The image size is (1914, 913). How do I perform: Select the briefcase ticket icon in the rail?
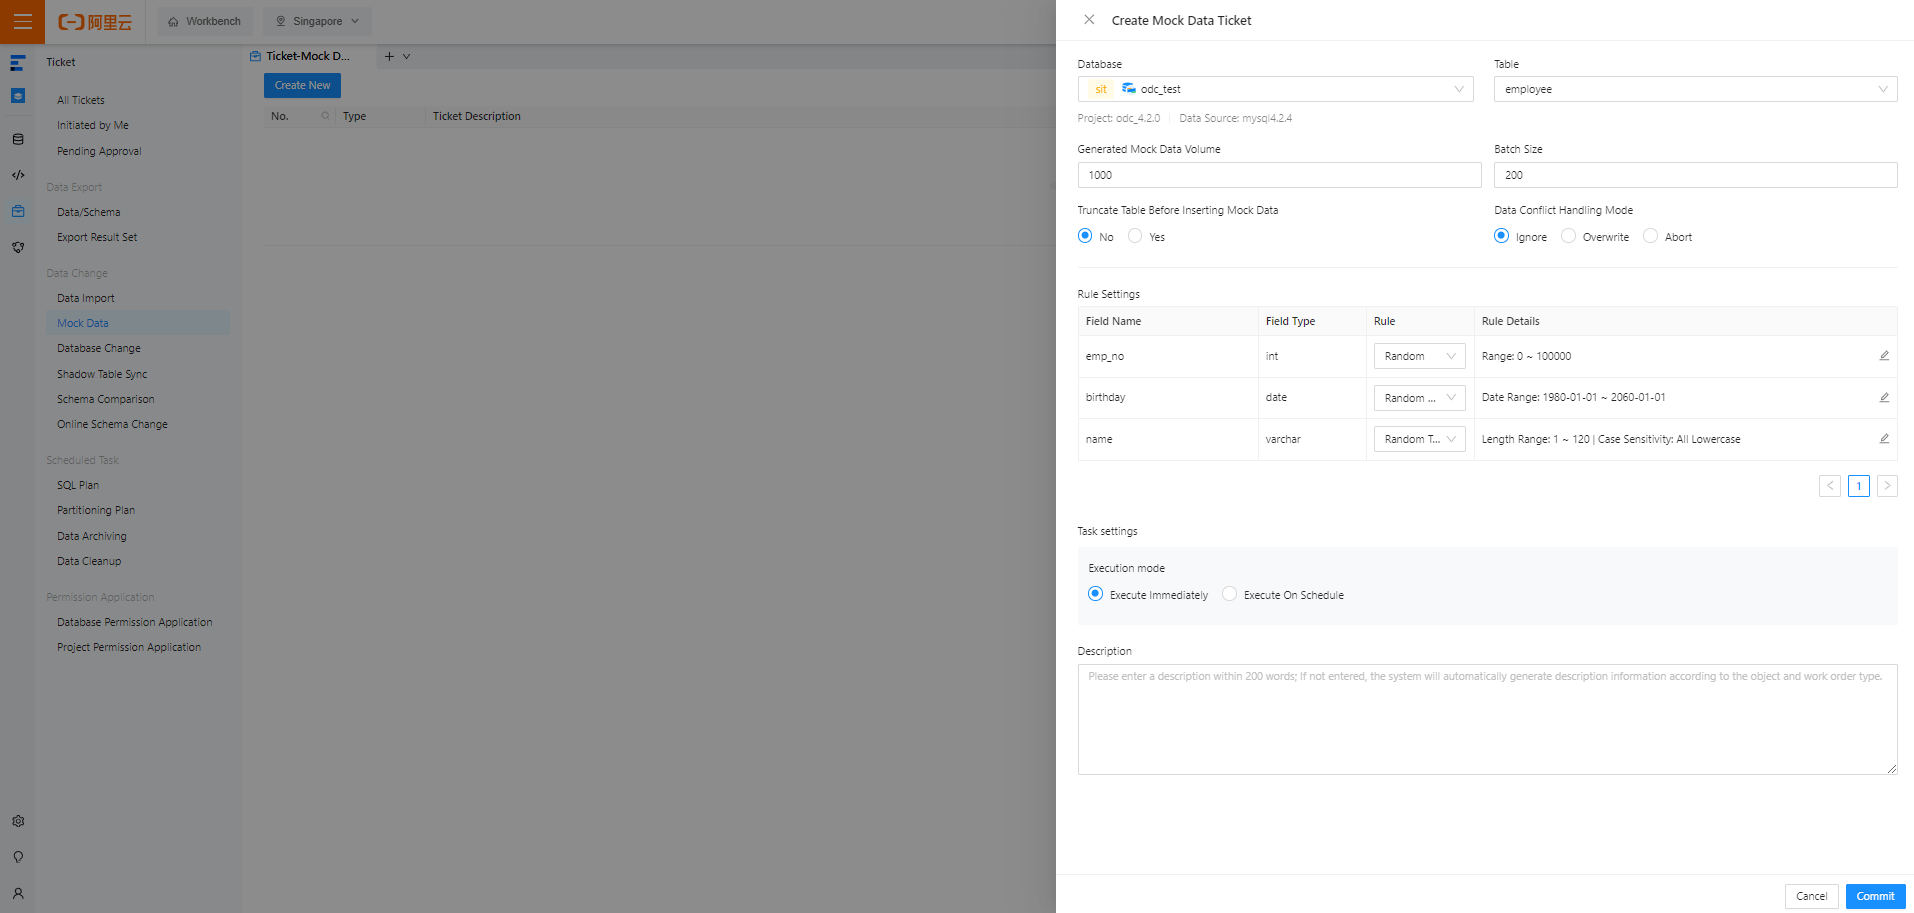18,211
